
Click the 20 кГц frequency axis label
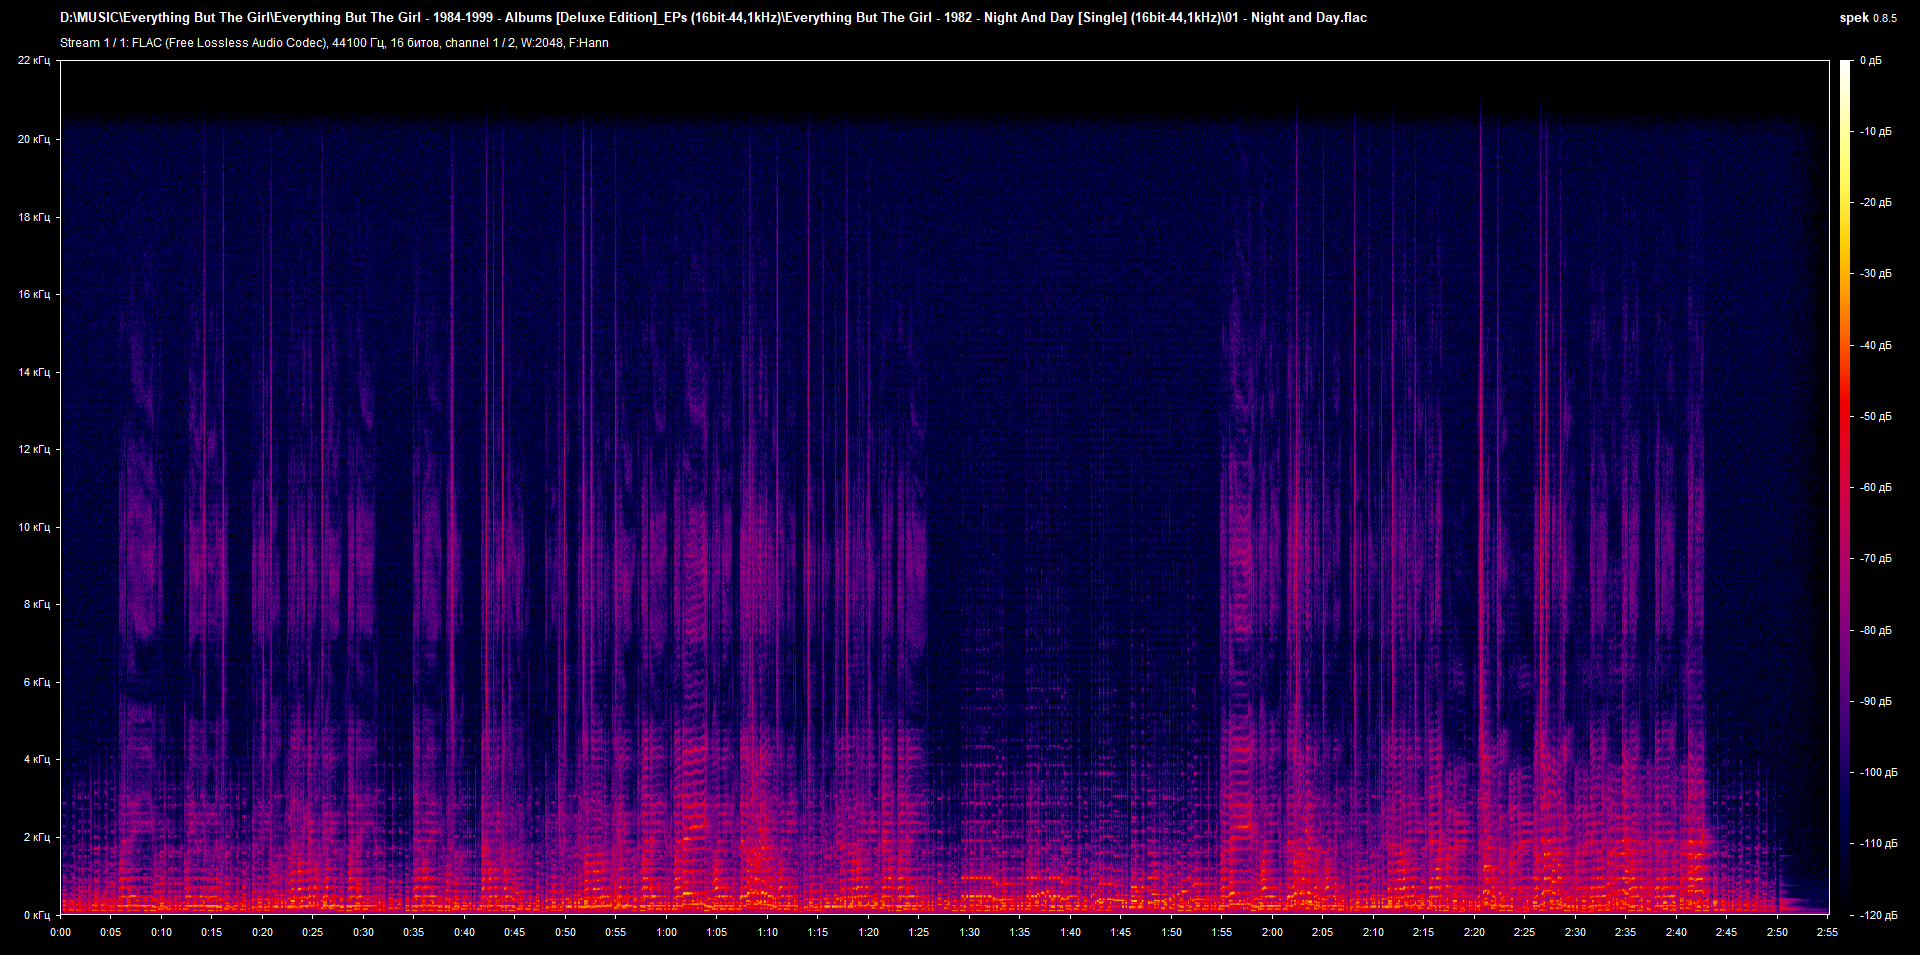[34, 139]
